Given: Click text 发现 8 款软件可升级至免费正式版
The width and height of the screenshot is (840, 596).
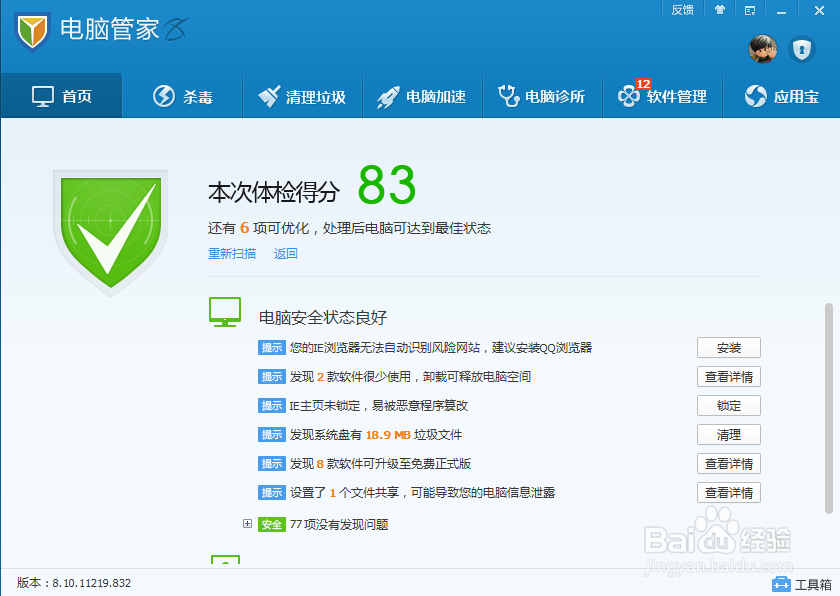Looking at the screenshot, I should point(380,463).
